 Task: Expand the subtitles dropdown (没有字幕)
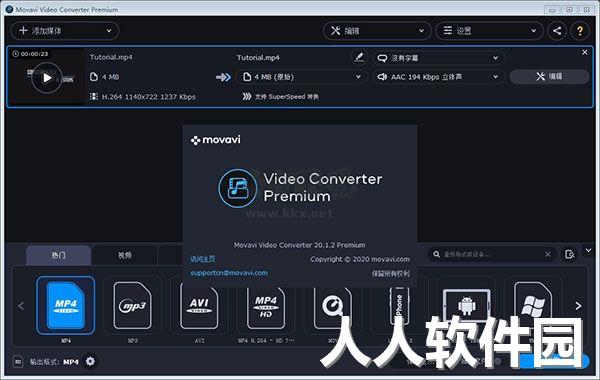(439, 58)
